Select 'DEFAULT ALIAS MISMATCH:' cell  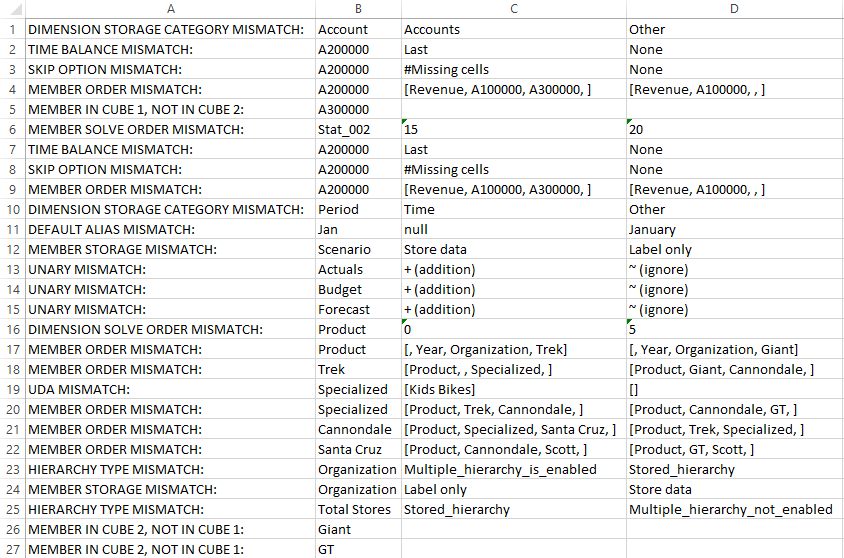(170, 230)
